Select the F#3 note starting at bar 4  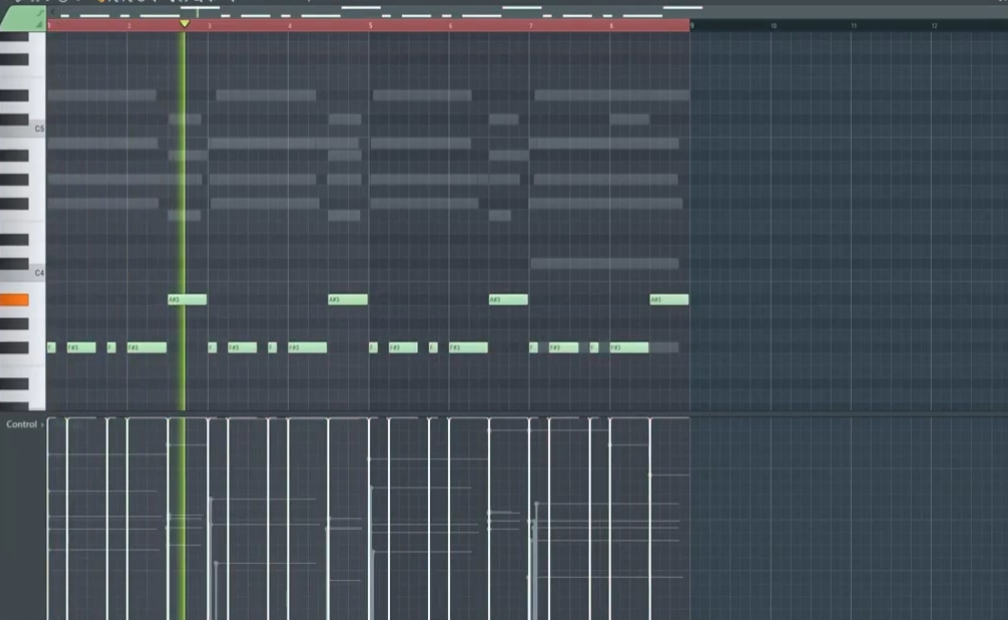click(307, 348)
